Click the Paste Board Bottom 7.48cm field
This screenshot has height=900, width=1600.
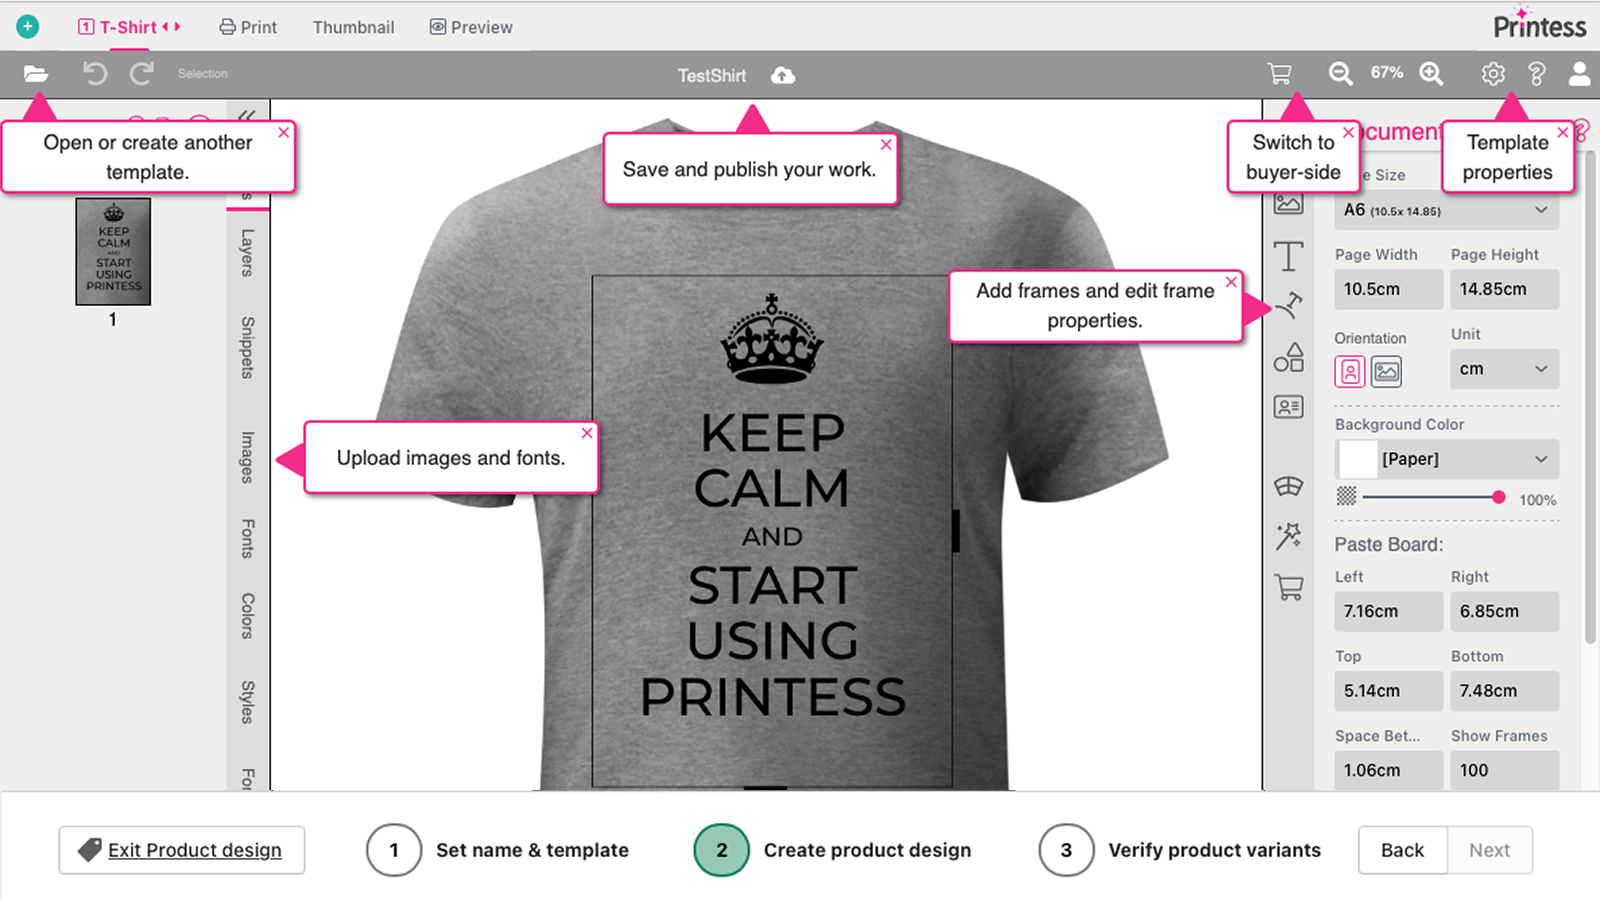point(1505,691)
